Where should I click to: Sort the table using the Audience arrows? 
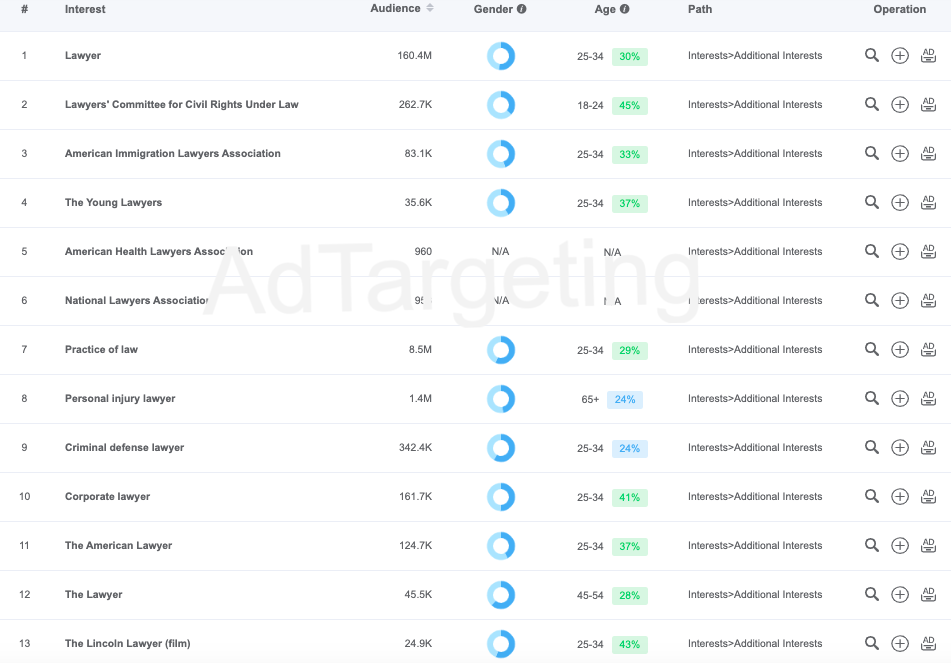(430, 8)
